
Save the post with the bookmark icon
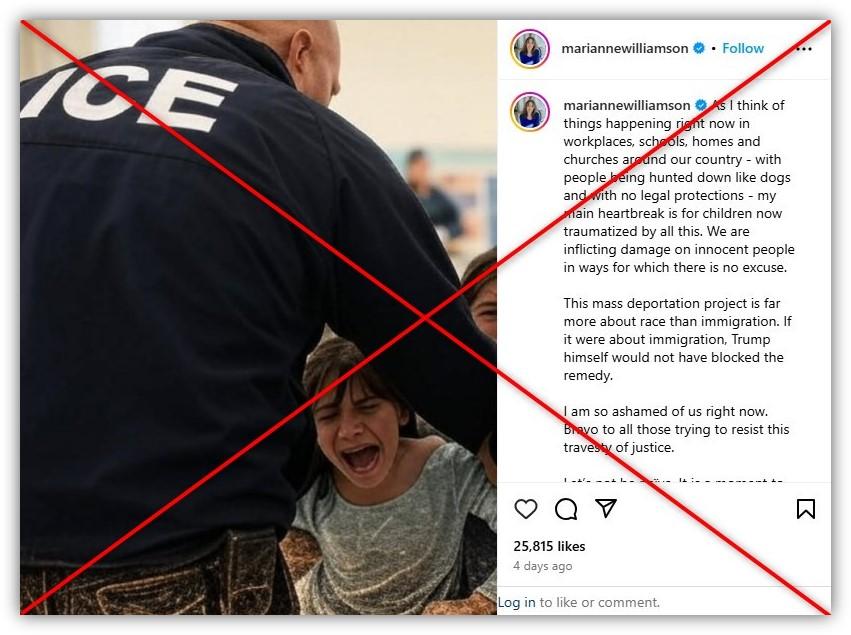[x=806, y=509]
